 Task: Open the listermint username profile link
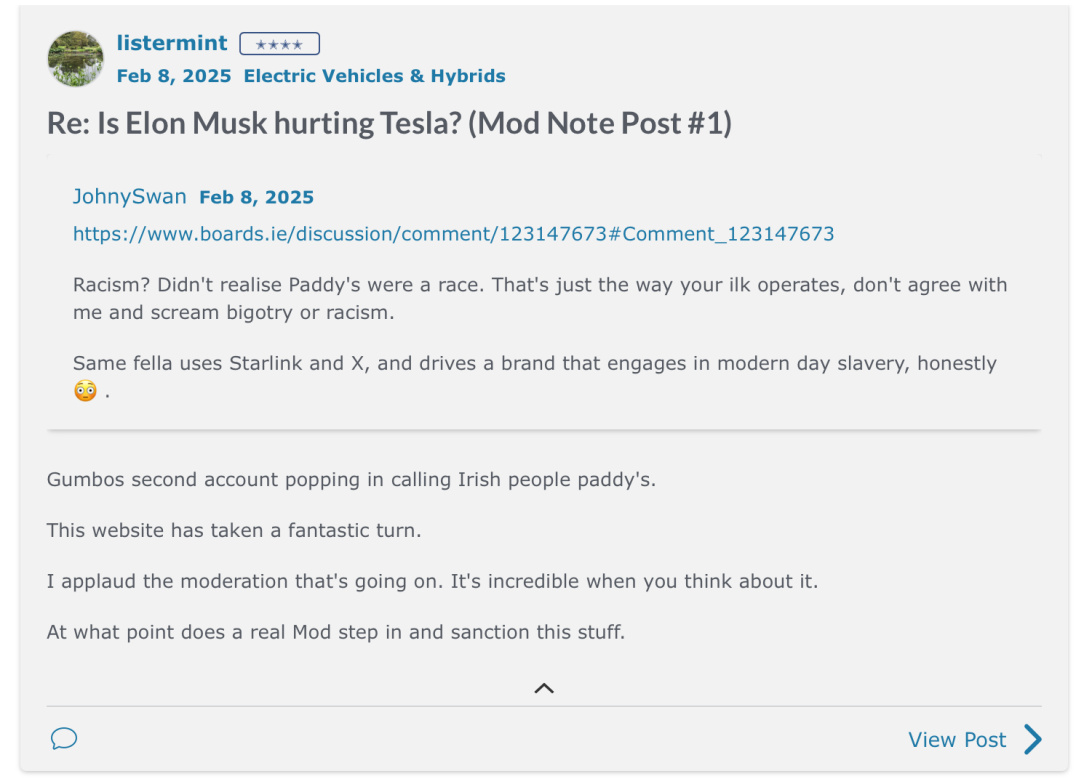(x=171, y=43)
